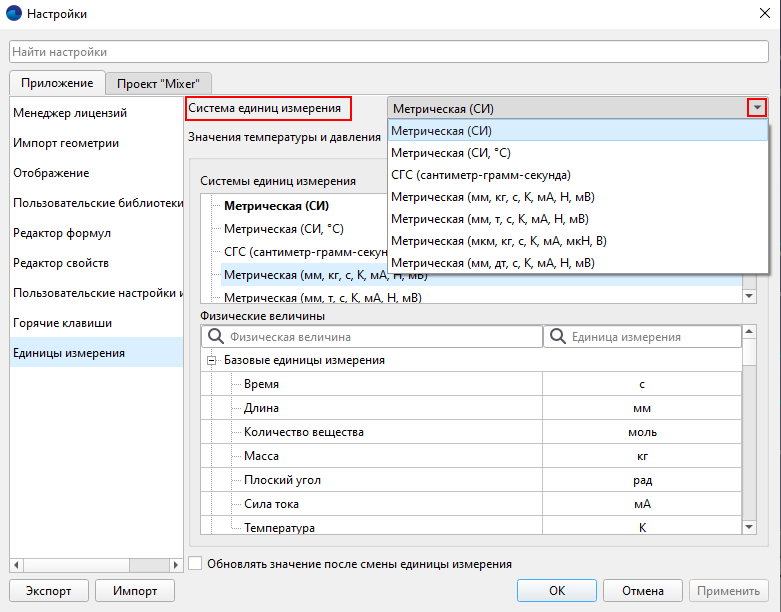The width and height of the screenshot is (781, 612).
Task: Open the Приложение tab
Action: click(57, 83)
